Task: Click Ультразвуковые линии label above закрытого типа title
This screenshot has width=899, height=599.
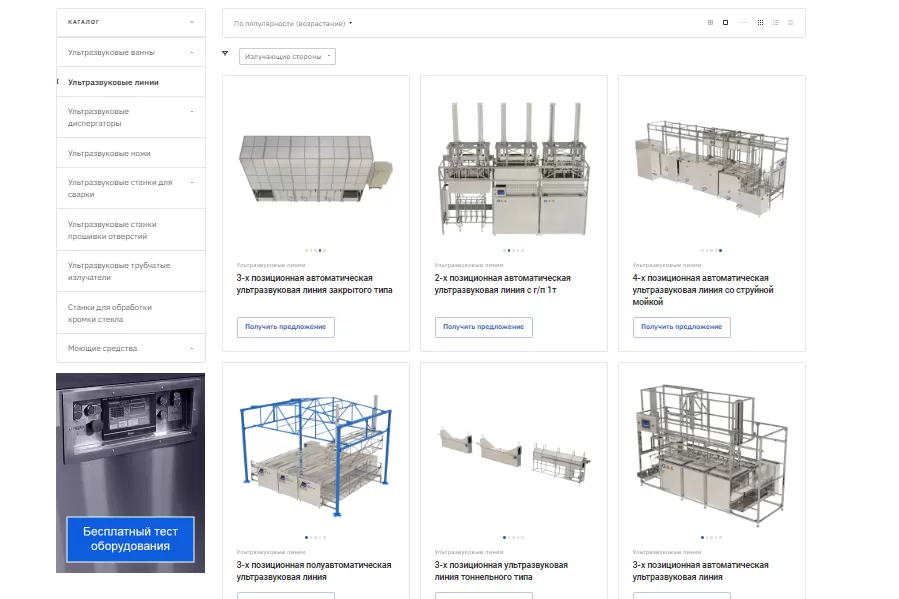Action: coord(271,265)
